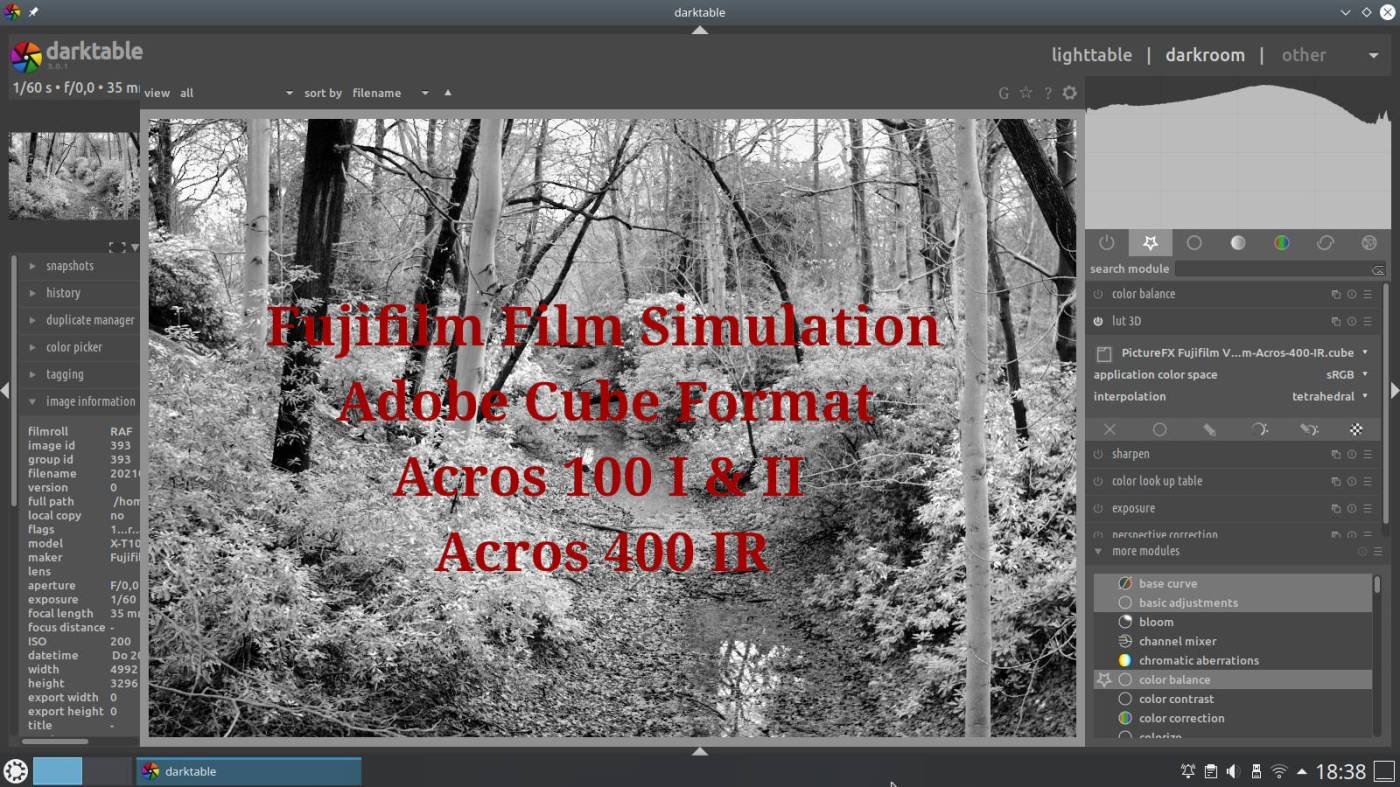Screen dimensions: 1400x787
Task: Click the help question mark icon
Action: pyautogui.click(x=1047, y=93)
